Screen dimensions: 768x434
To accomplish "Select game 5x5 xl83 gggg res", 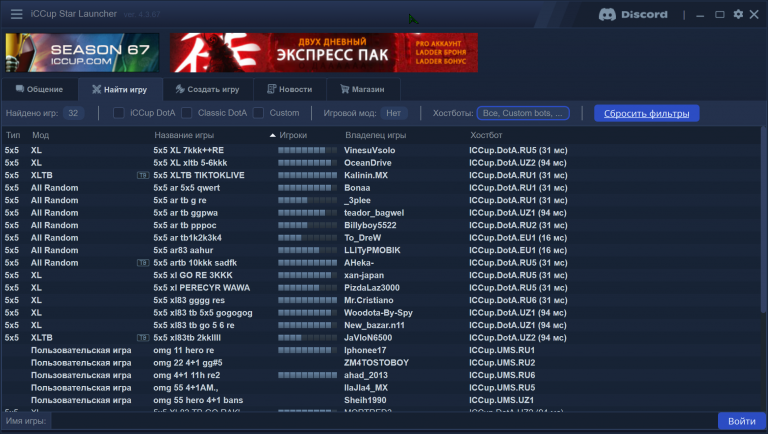I will pos(382,300).
